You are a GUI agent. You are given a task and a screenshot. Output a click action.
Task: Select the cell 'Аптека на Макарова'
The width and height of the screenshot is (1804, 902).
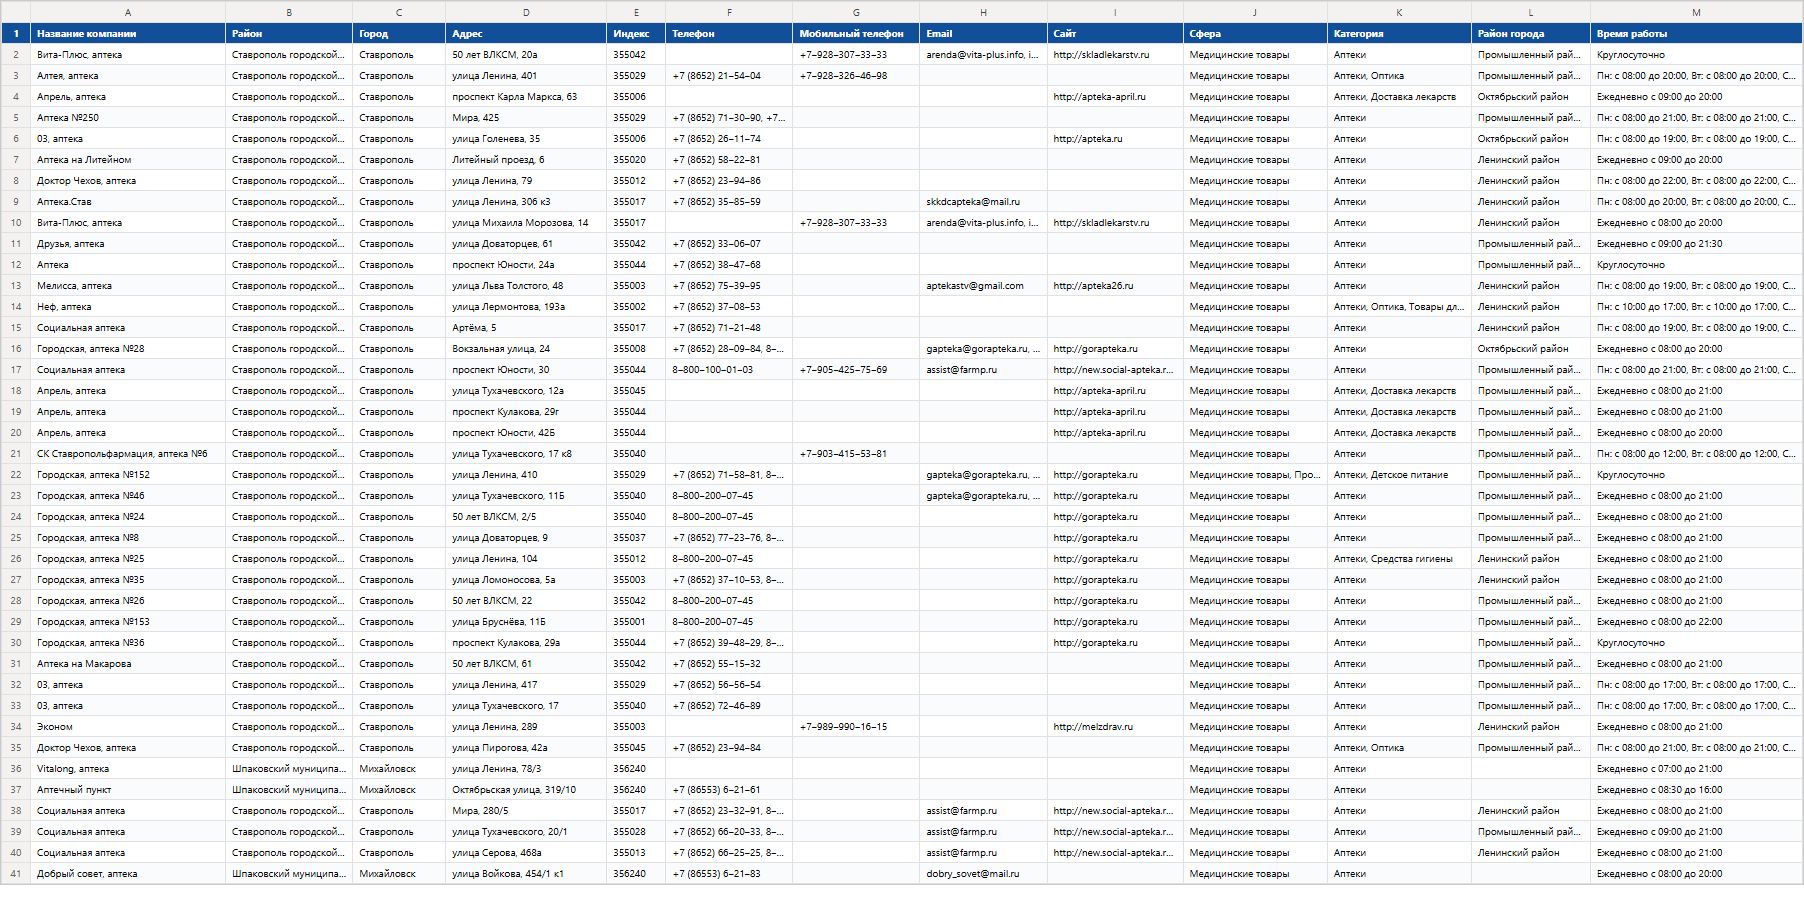point(128,664)
